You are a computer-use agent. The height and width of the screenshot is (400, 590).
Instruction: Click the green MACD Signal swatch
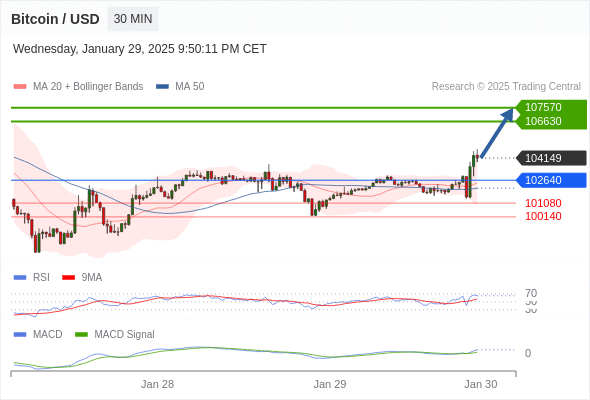click(x=81, y=335)
